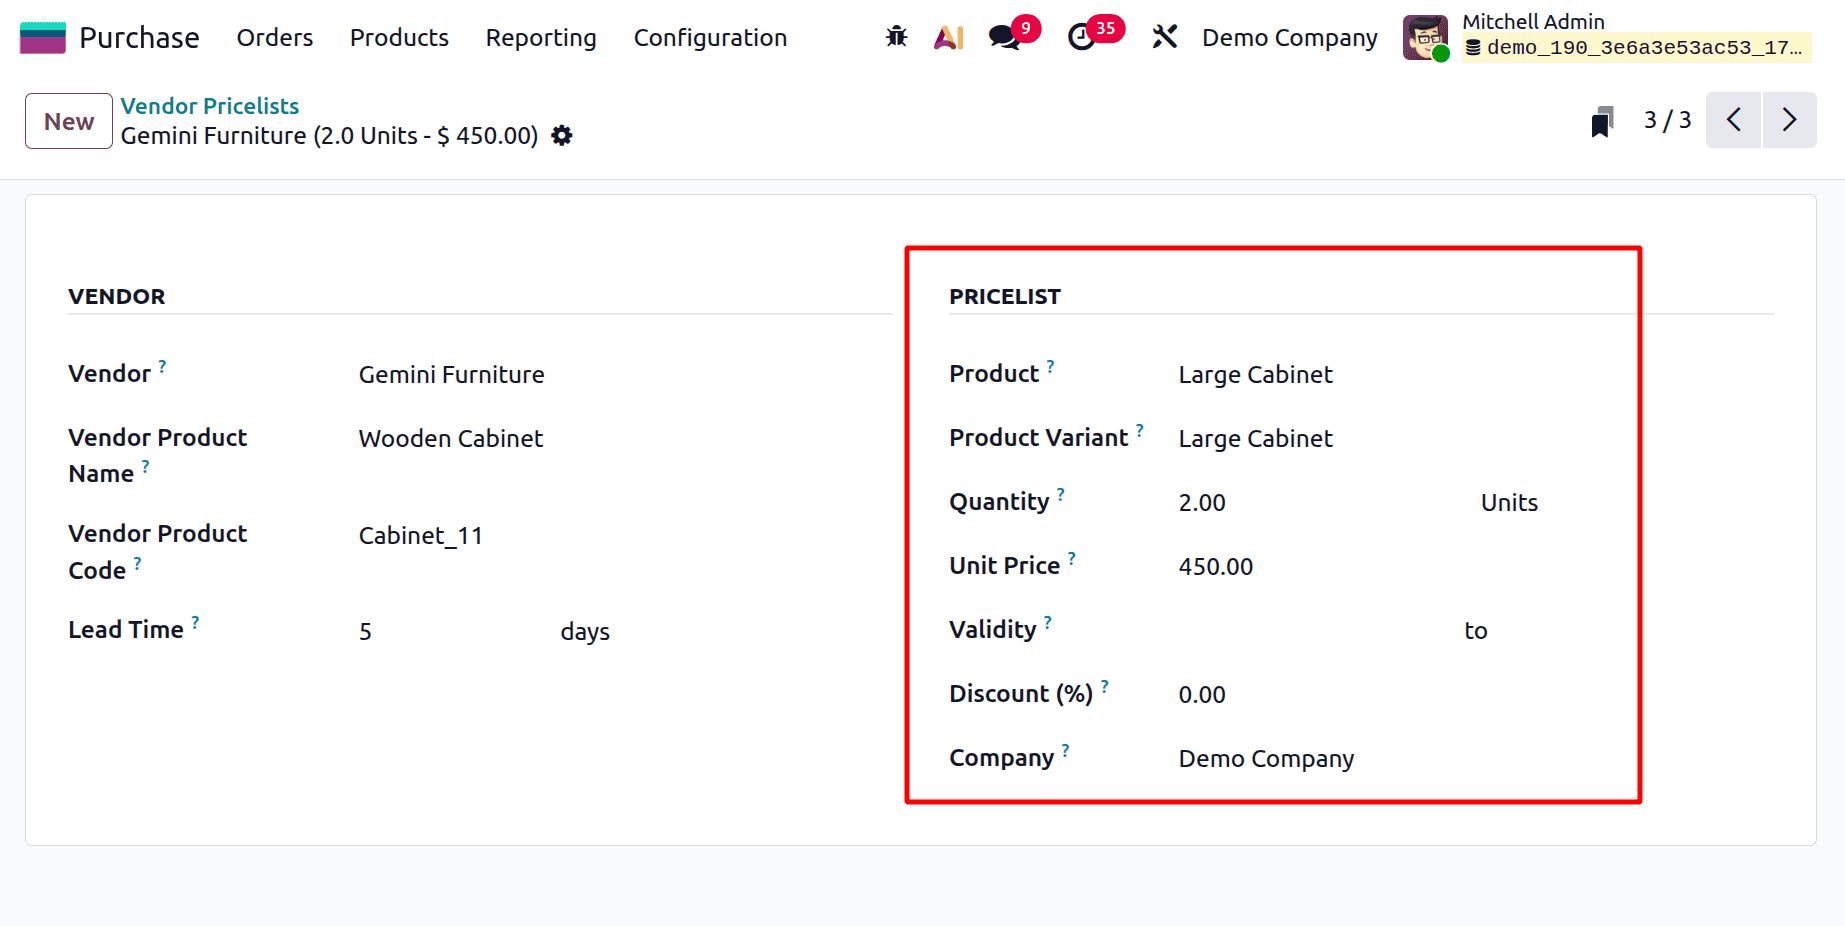This screenshot has width=1845, height=926.
Task: Open the Orders menu
Action: pyautogui.click(x=274, y=38)
